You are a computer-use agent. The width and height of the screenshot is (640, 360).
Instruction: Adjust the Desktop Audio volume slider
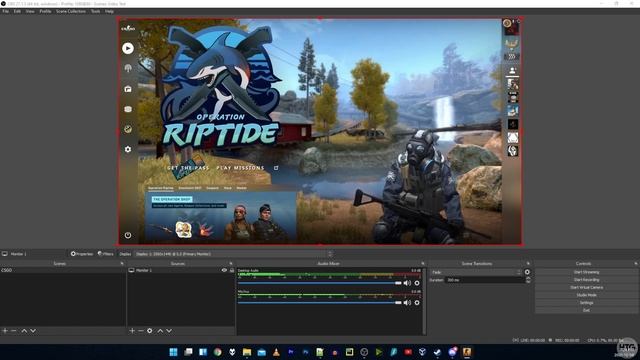(320, 283)
